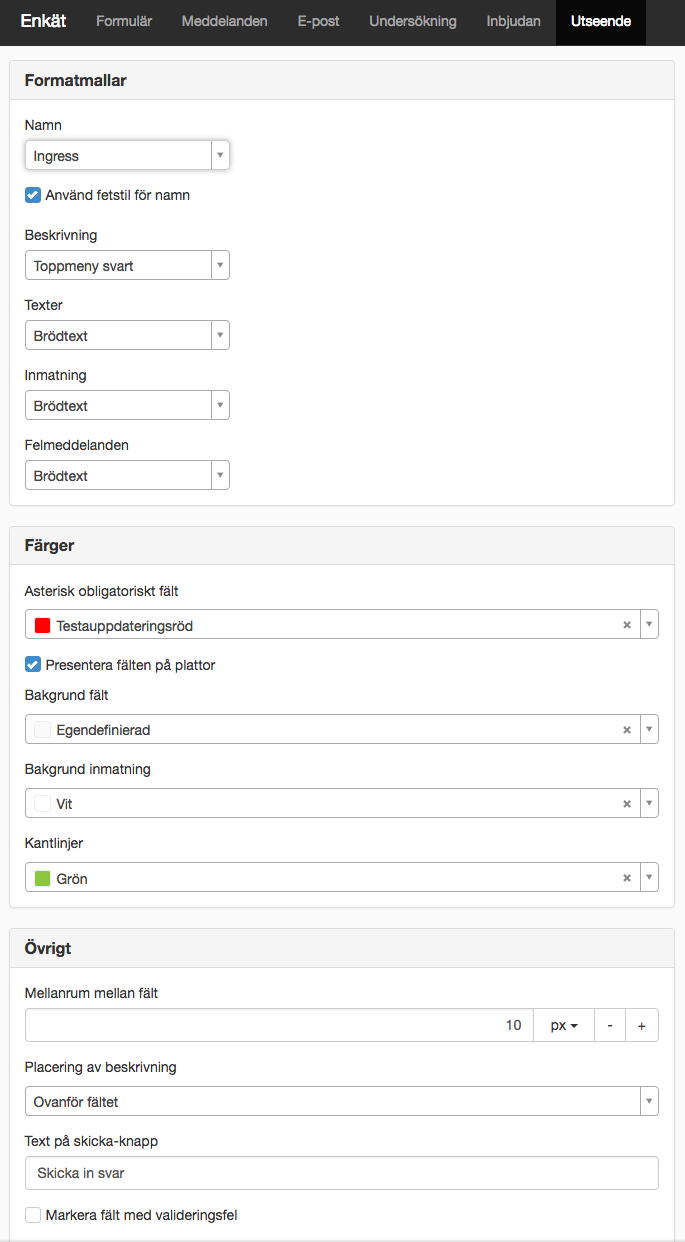Switch to the Formulär tab
Image resolution: width=685 pixels, height=1242 pixels.
click(124, 21)
